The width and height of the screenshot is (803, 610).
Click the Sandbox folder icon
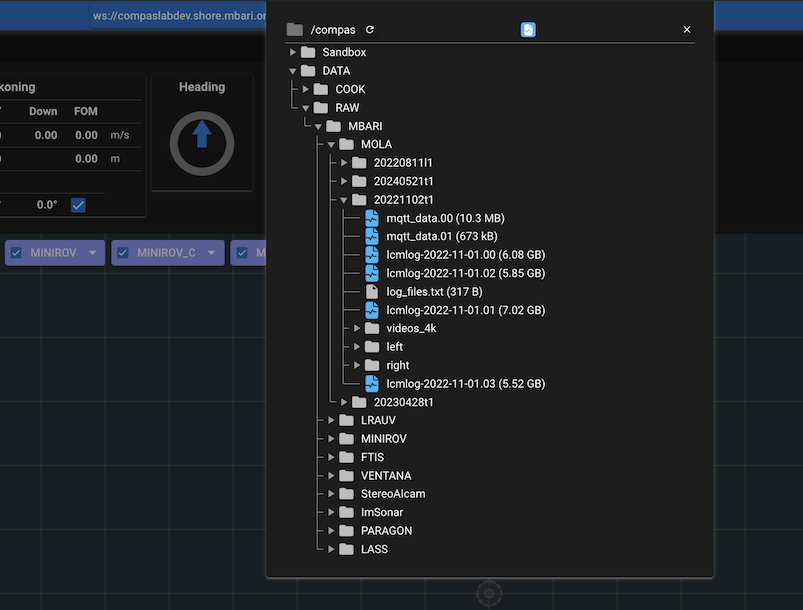[x=308, y=52]
